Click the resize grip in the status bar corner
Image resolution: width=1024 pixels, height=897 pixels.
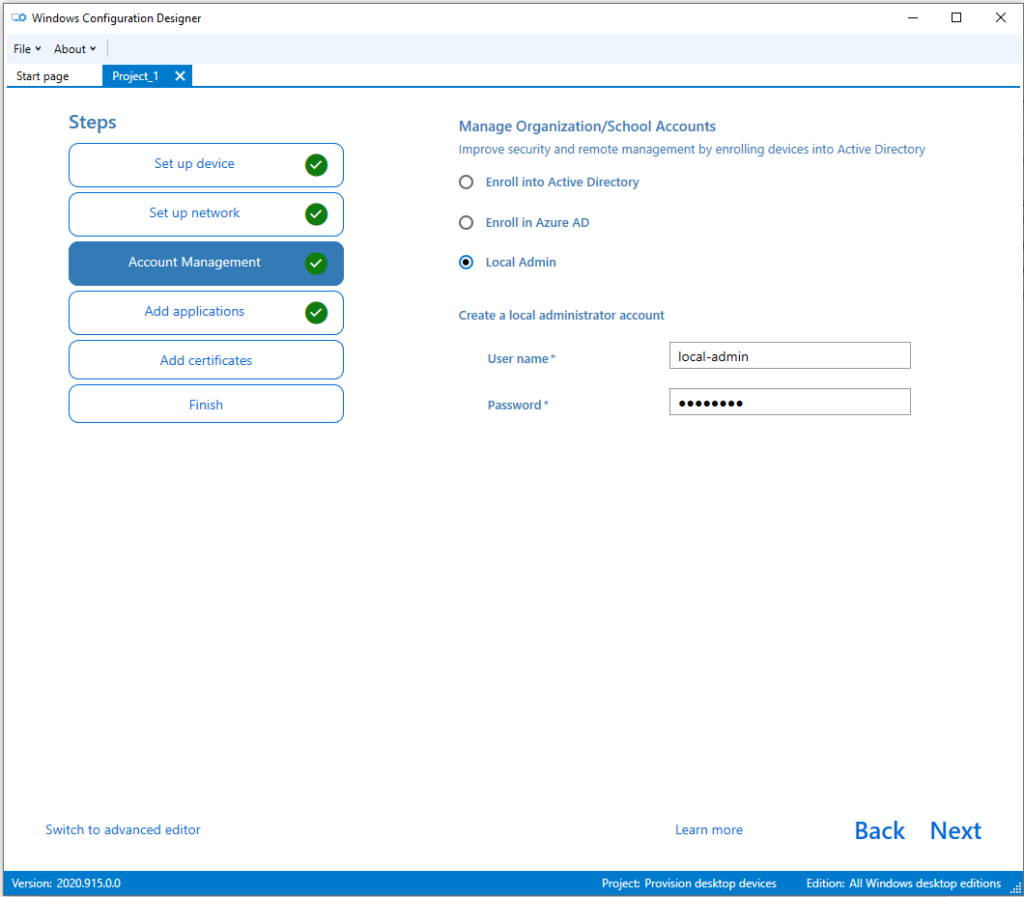[x=1015, y=887]
